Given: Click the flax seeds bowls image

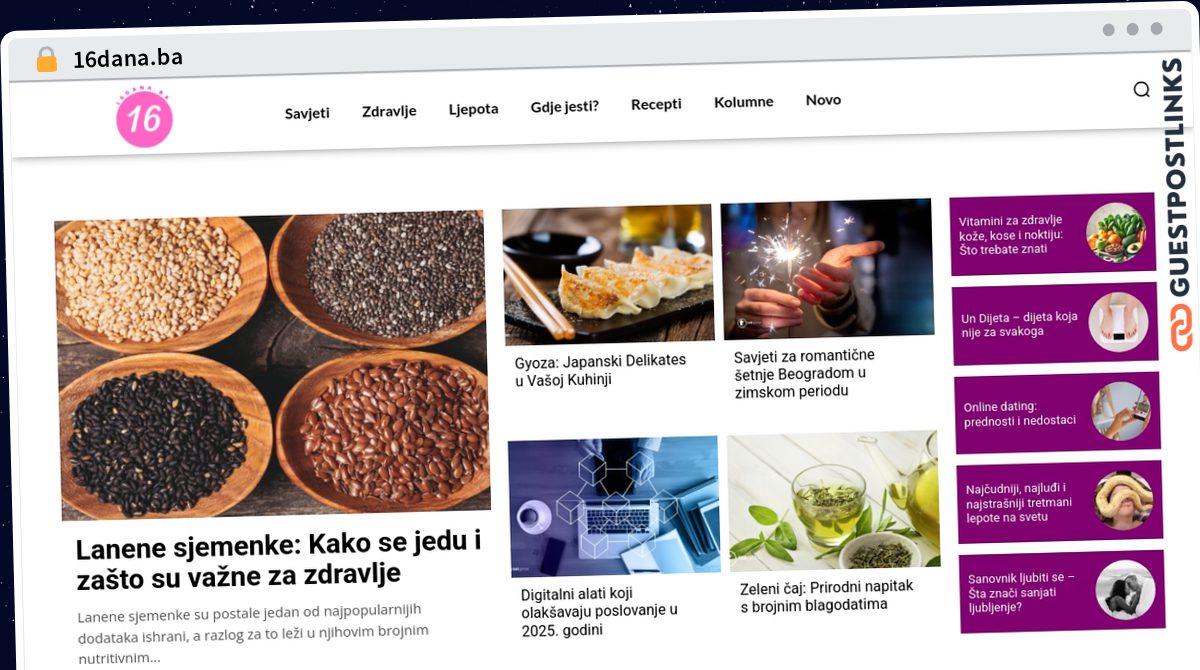Looking at the screenshot, I should tap(272, 366).
